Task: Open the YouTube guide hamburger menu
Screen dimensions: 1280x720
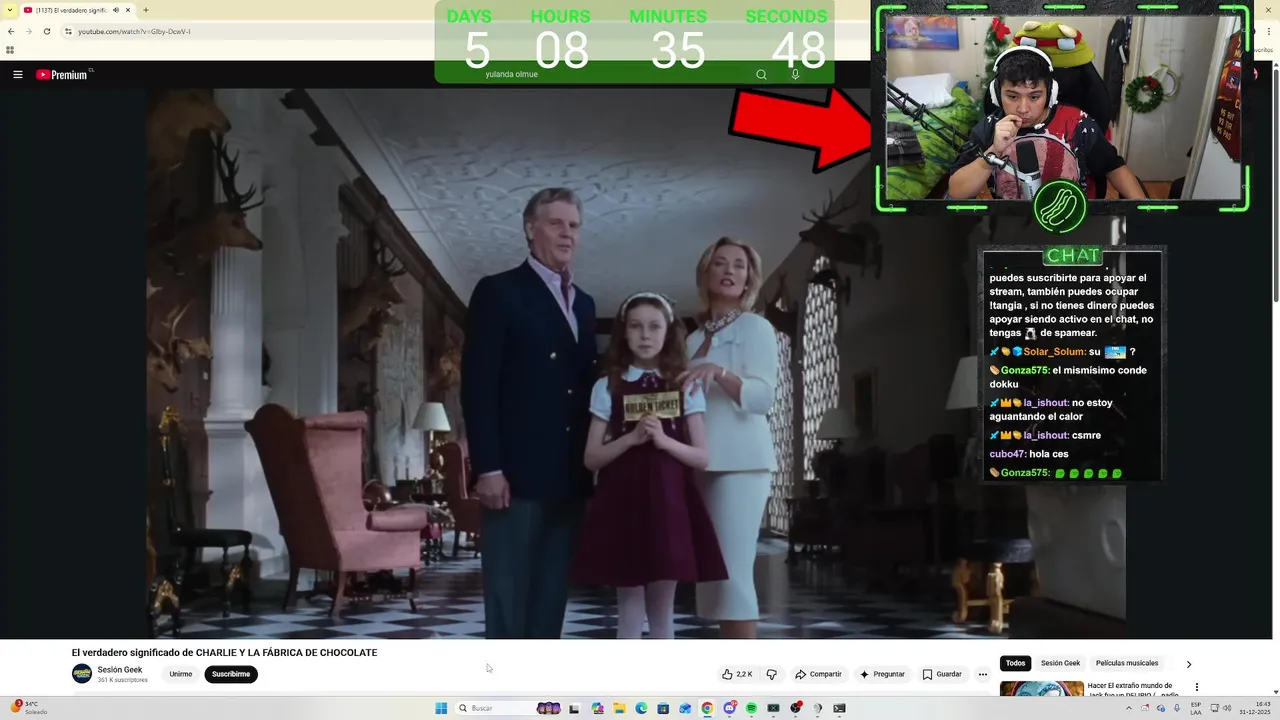Action: coord(18,74)
